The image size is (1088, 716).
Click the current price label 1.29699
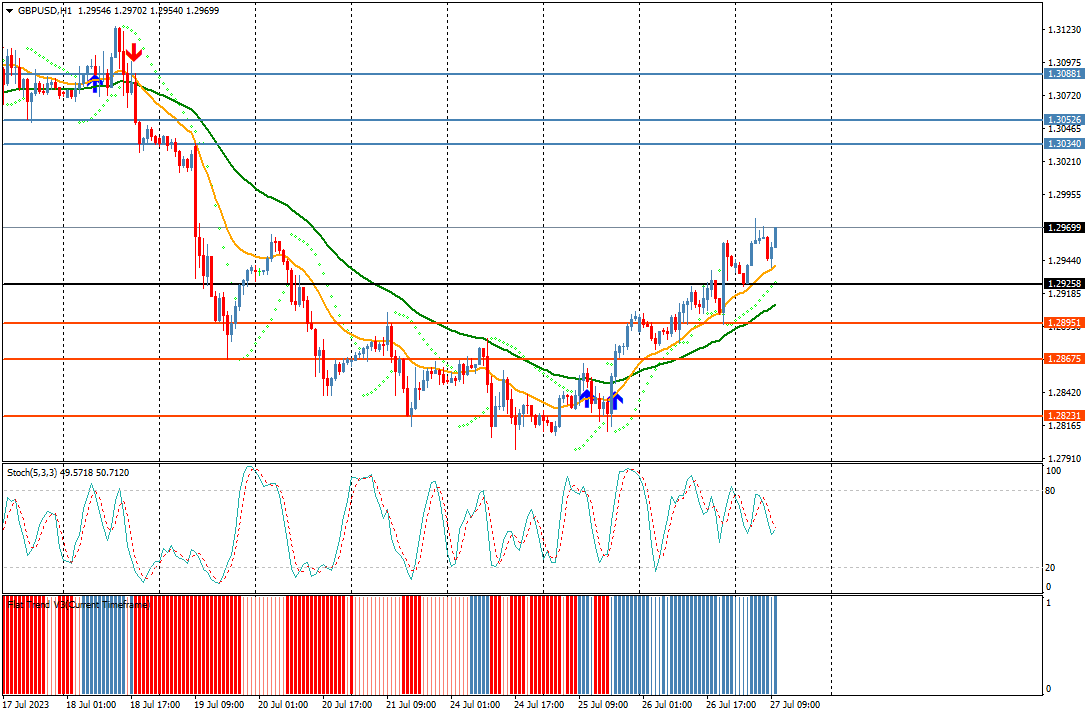pyautogui.click(x=1064, y=228)
